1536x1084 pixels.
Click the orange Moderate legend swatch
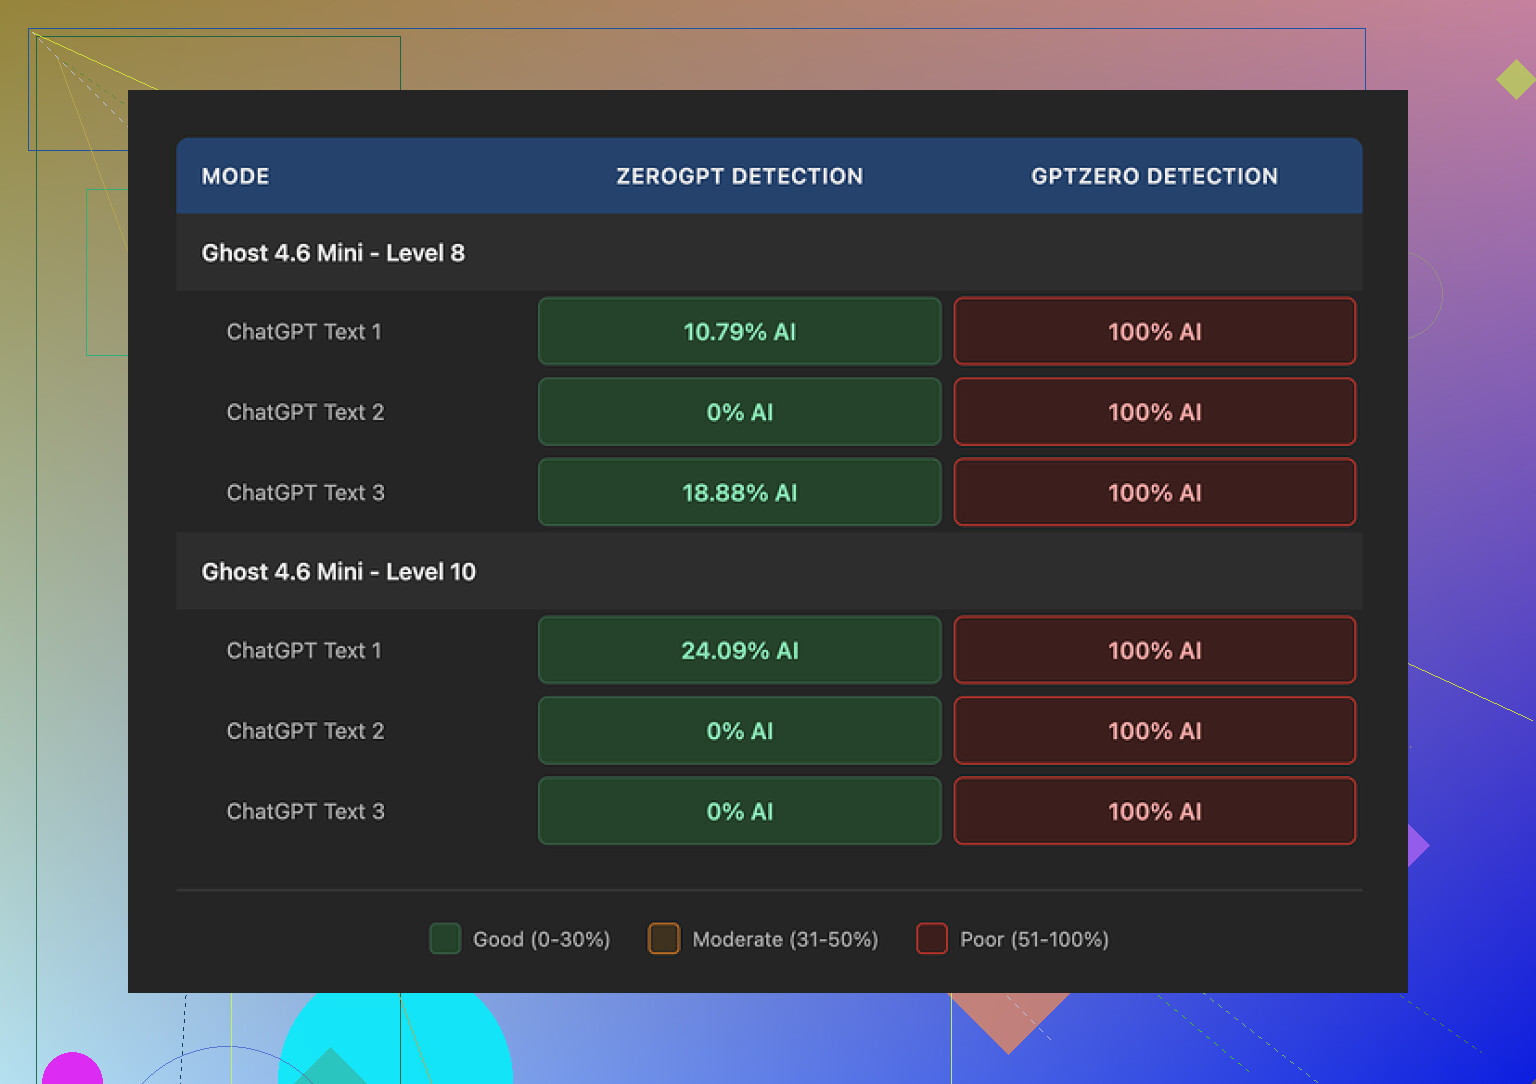(x=664, y=939)
